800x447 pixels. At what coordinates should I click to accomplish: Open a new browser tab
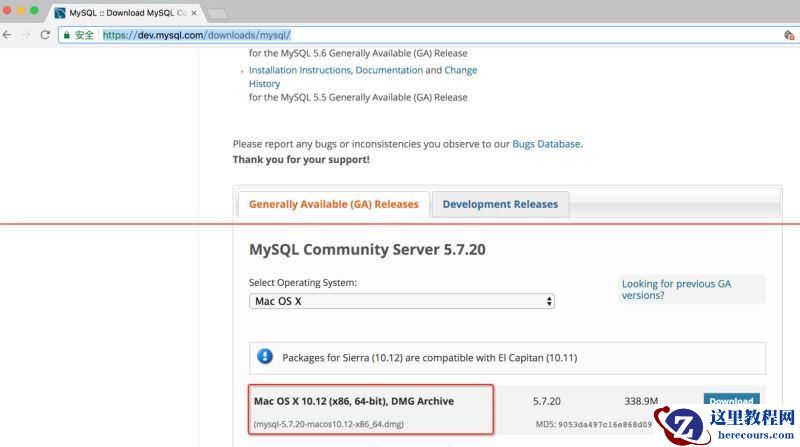click(x=217, y=13)
